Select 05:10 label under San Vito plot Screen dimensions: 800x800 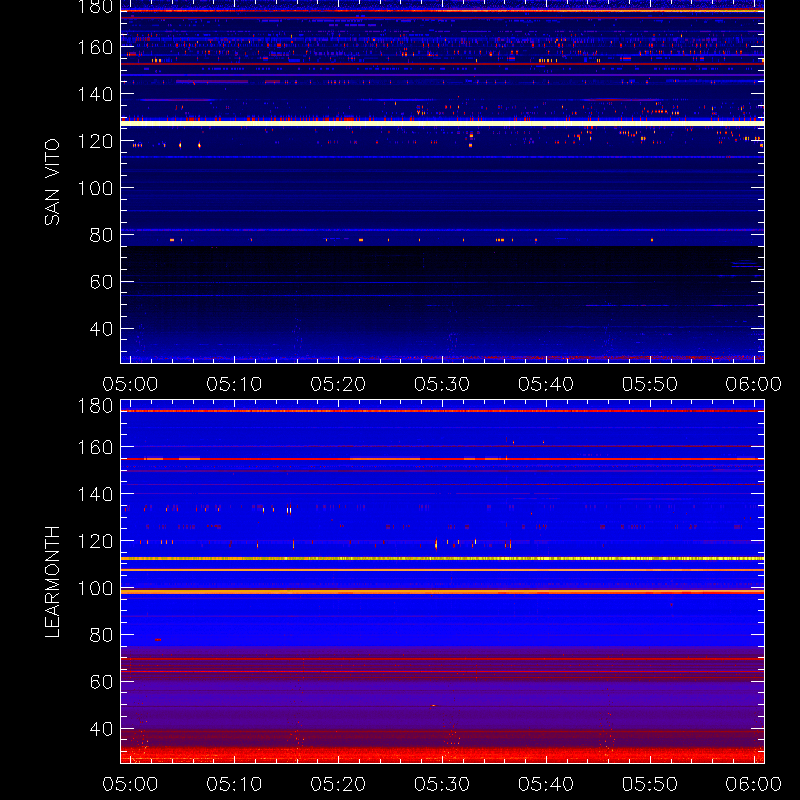point(234,384)
